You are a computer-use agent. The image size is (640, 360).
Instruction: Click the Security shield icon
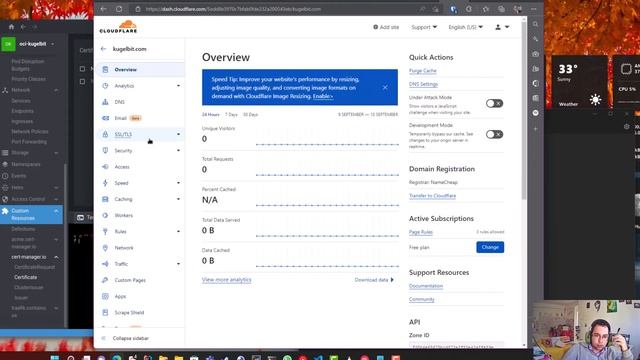pyautogui.click(x=105, y=151)
